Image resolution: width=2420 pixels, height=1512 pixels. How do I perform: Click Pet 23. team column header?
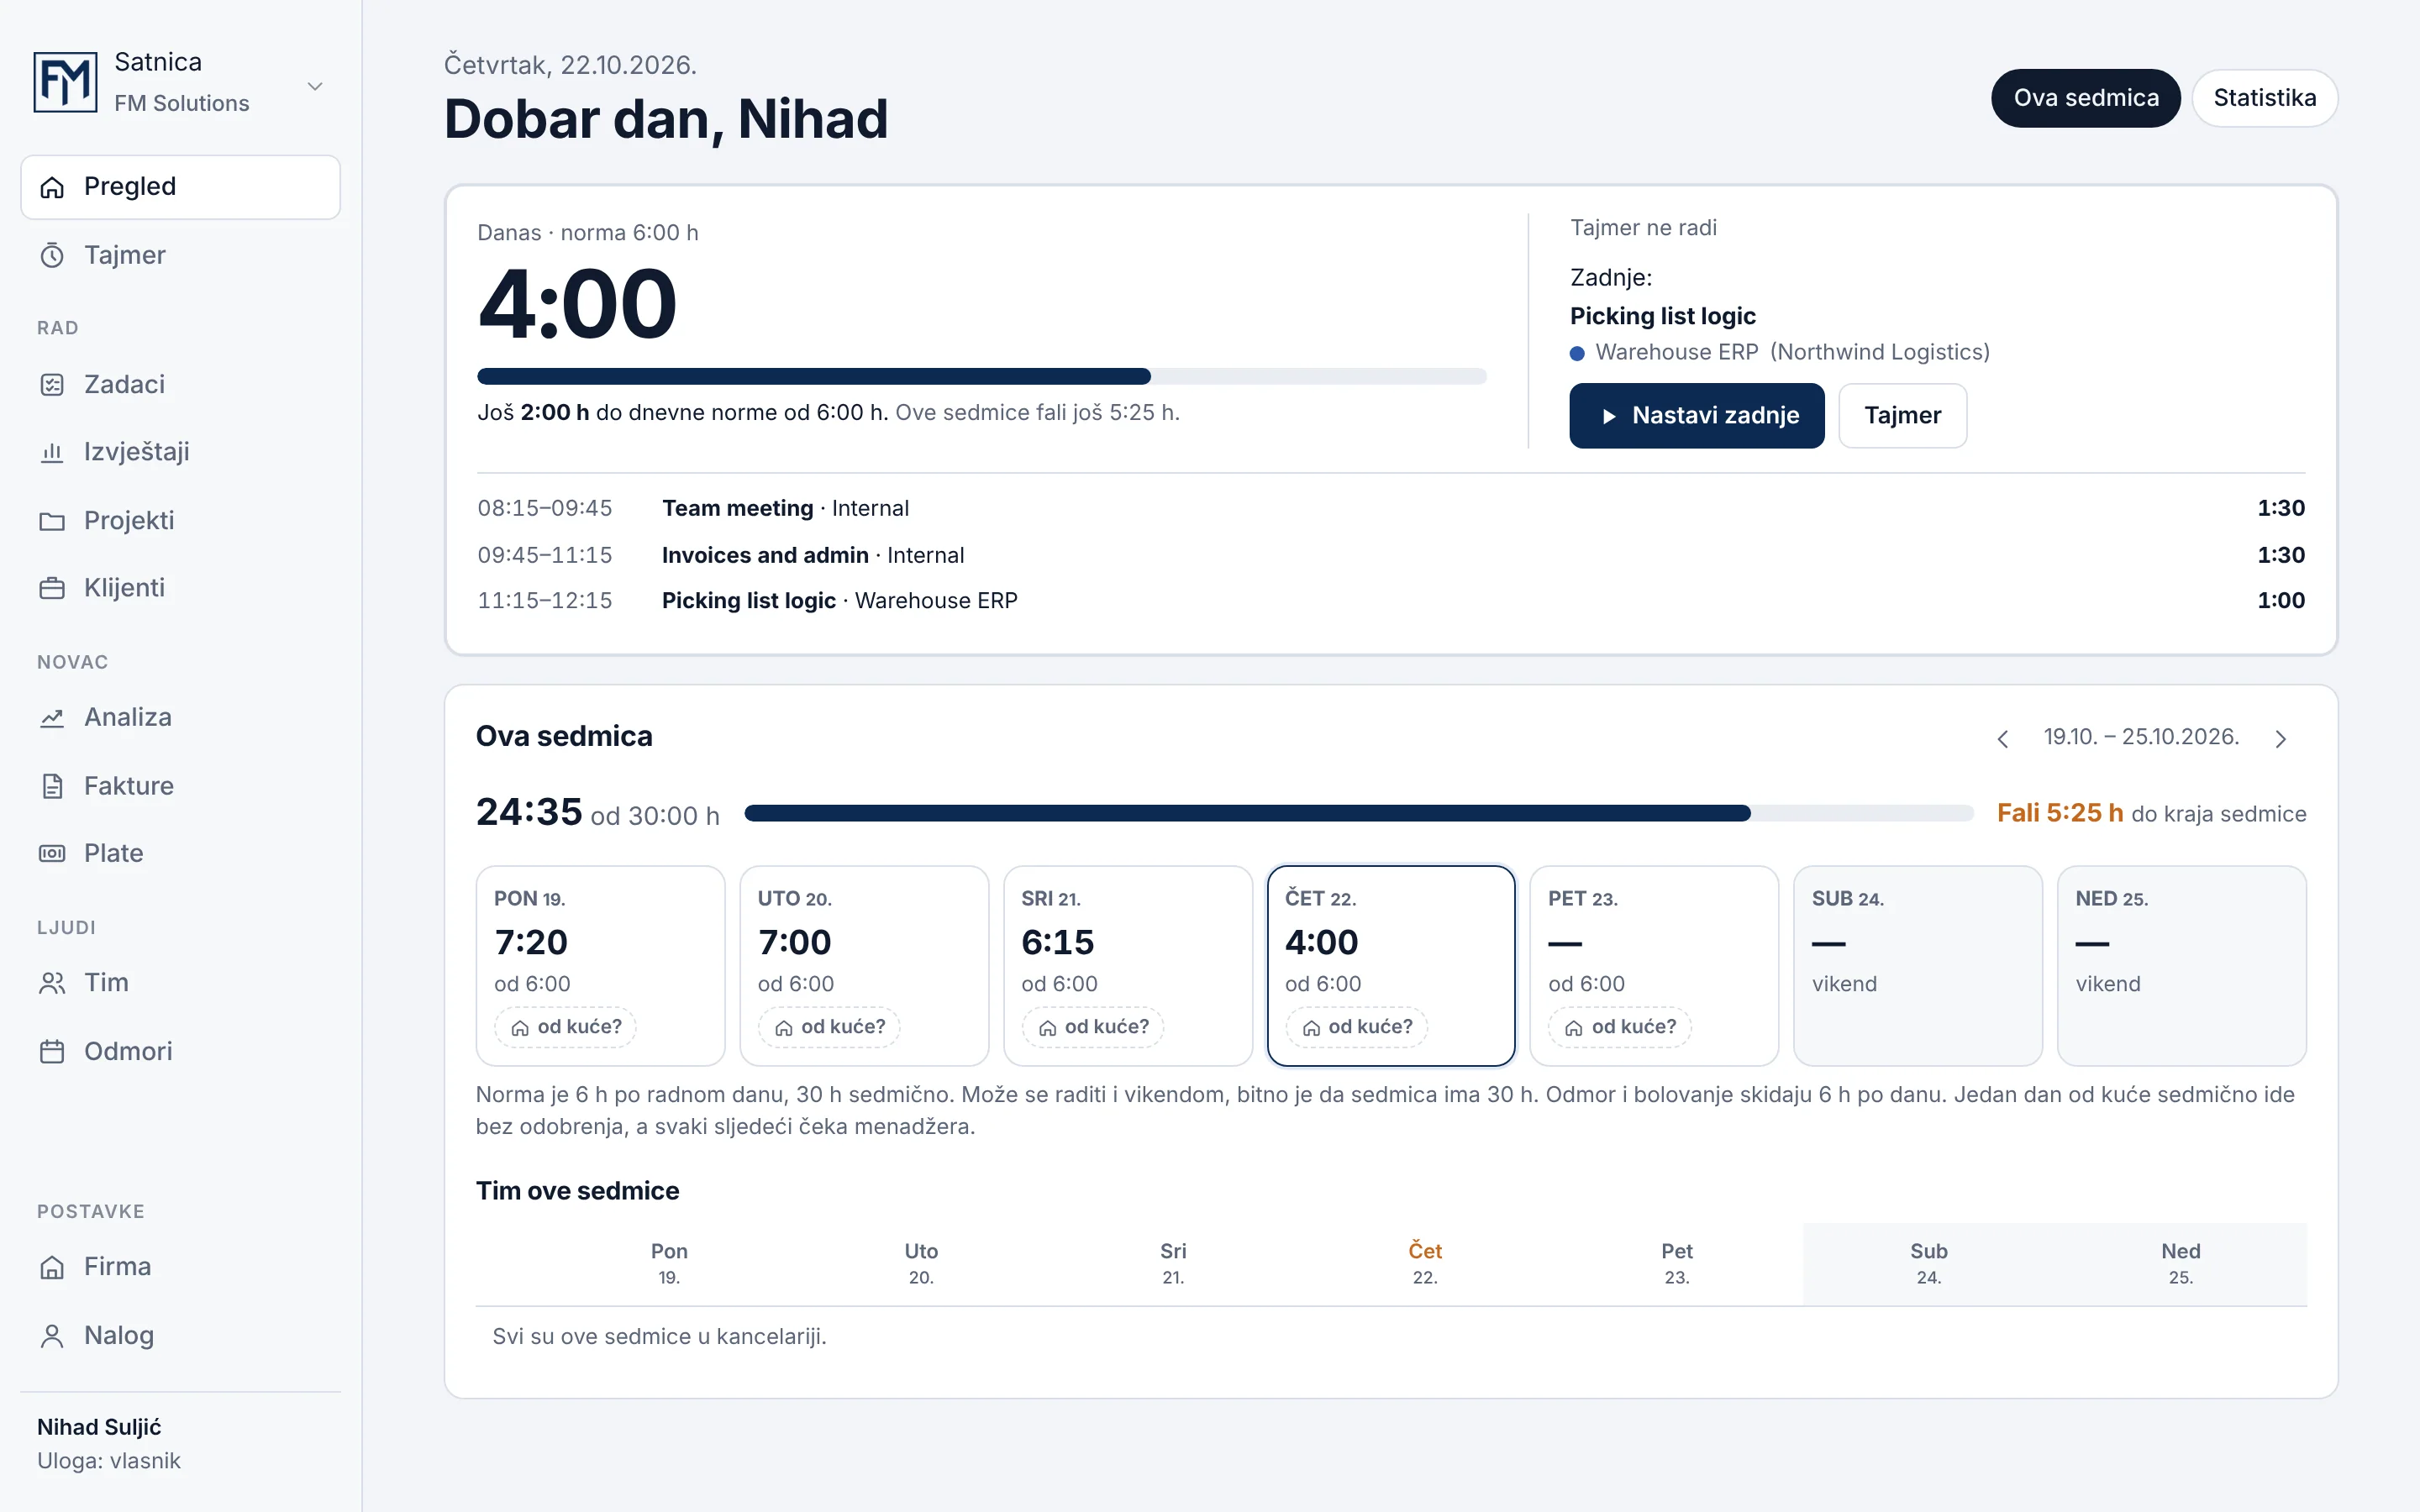pos(1677,1263)
